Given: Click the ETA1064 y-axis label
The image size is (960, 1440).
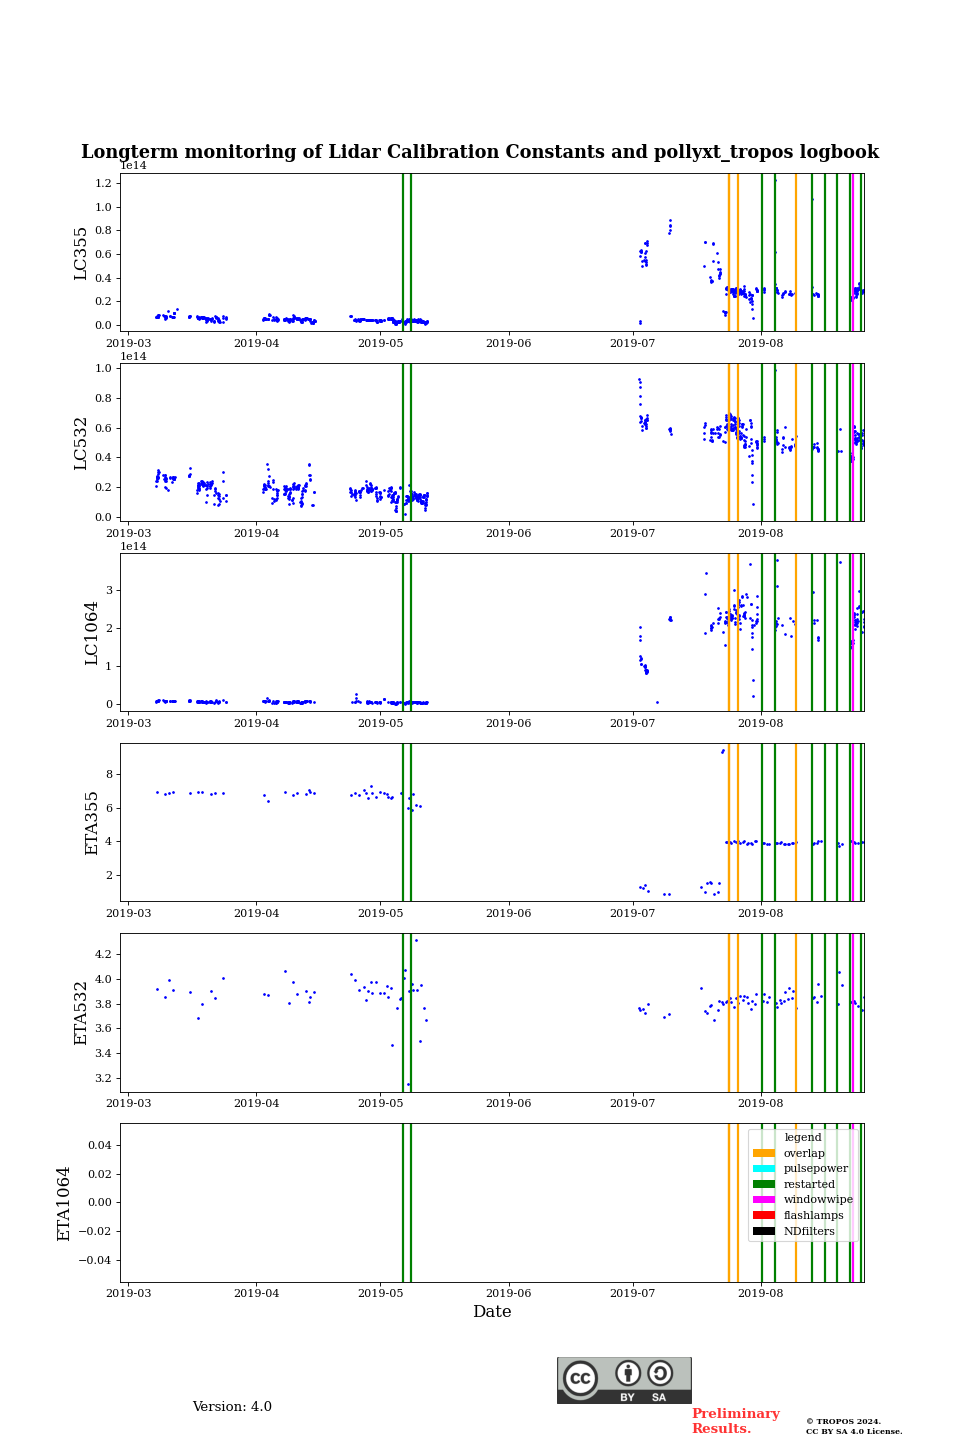Looking at the screenshot, I should (x=65, y=1203).
